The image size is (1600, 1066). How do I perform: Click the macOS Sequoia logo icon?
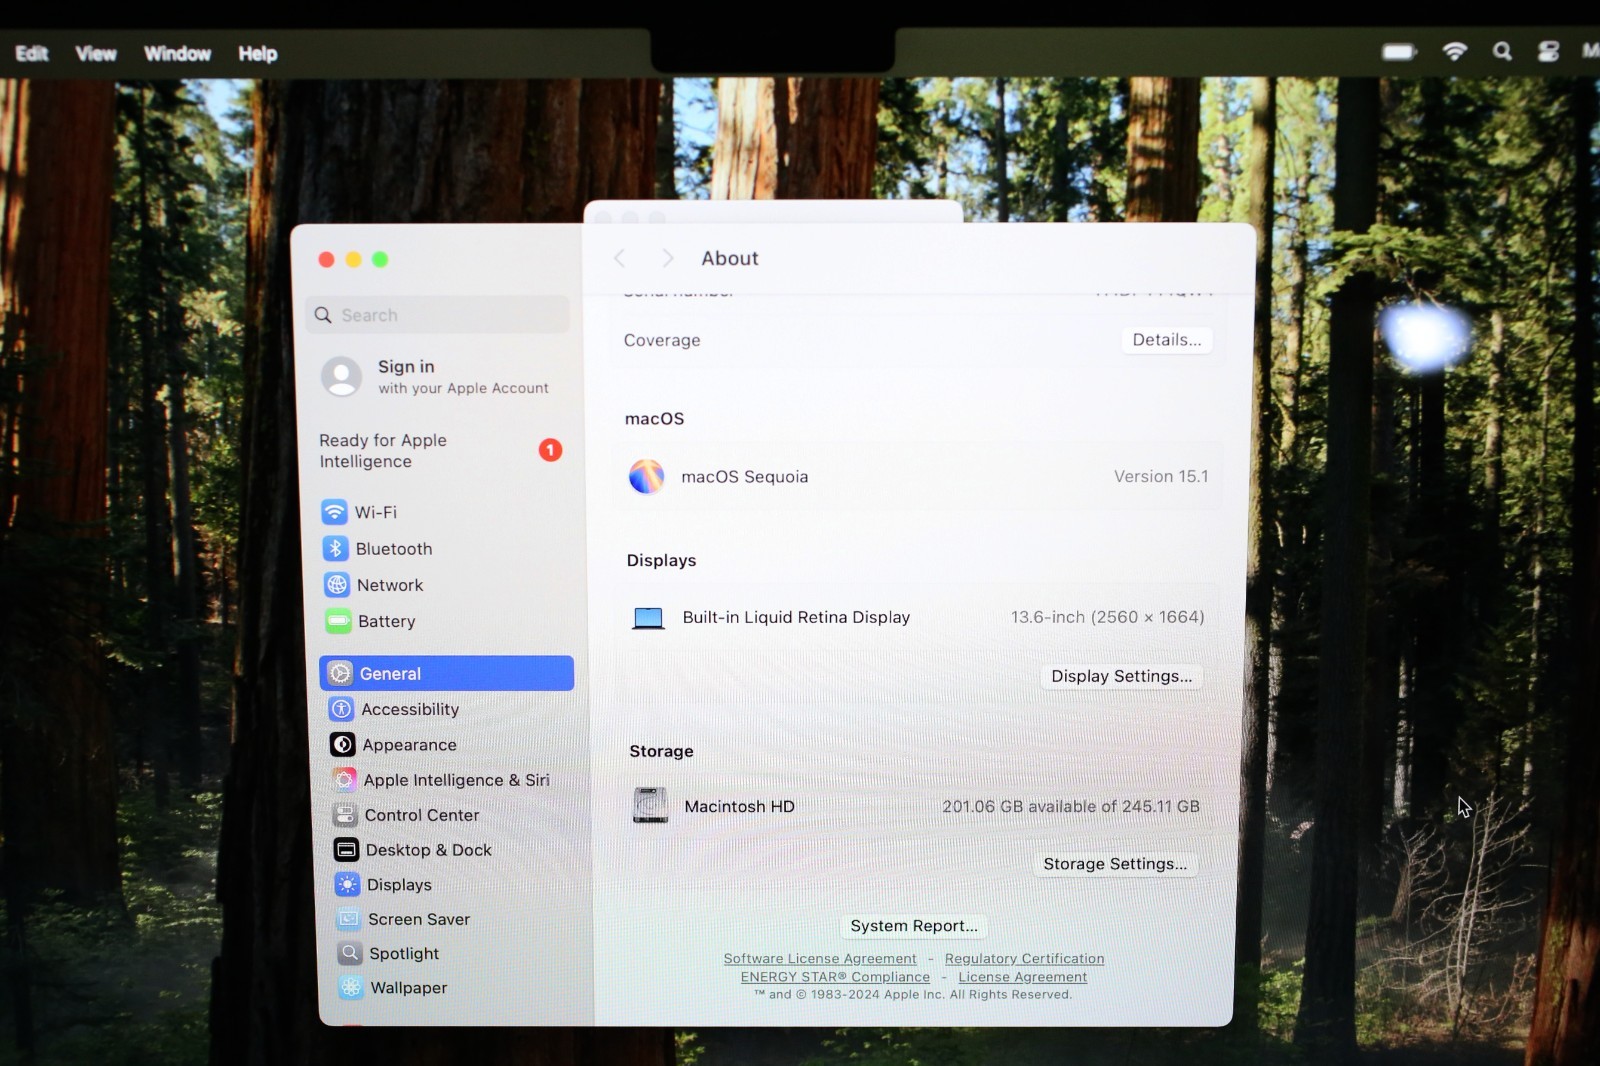coord(646,476)
